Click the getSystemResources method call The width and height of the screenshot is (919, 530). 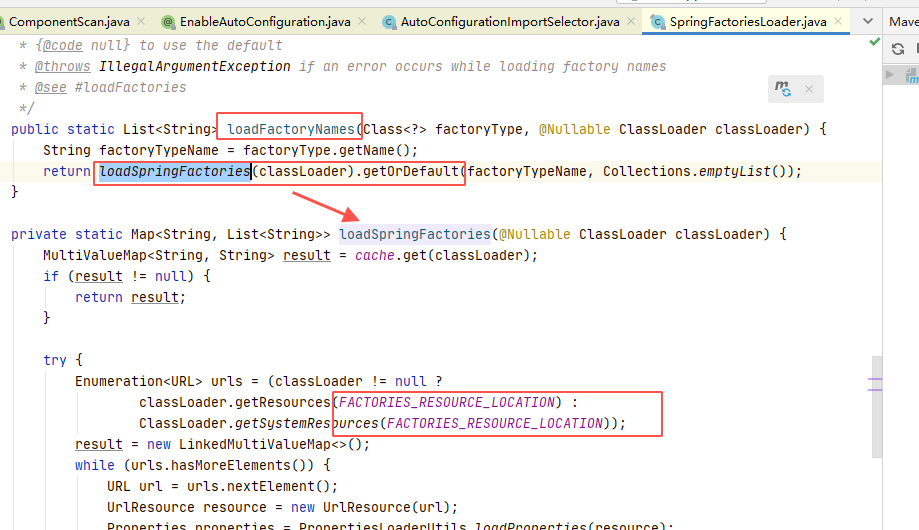pyautogui.click(x=307, y=423)
